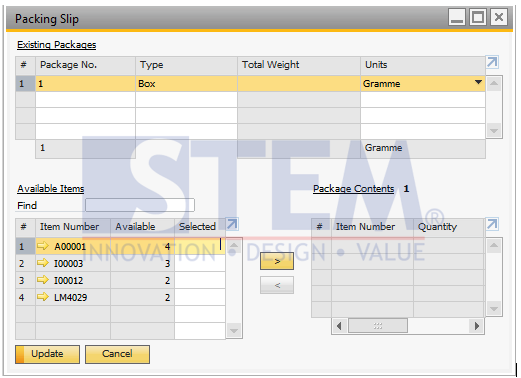Click the Available Items heading
This screenshot has height=378, width=521.
[51, 189]
